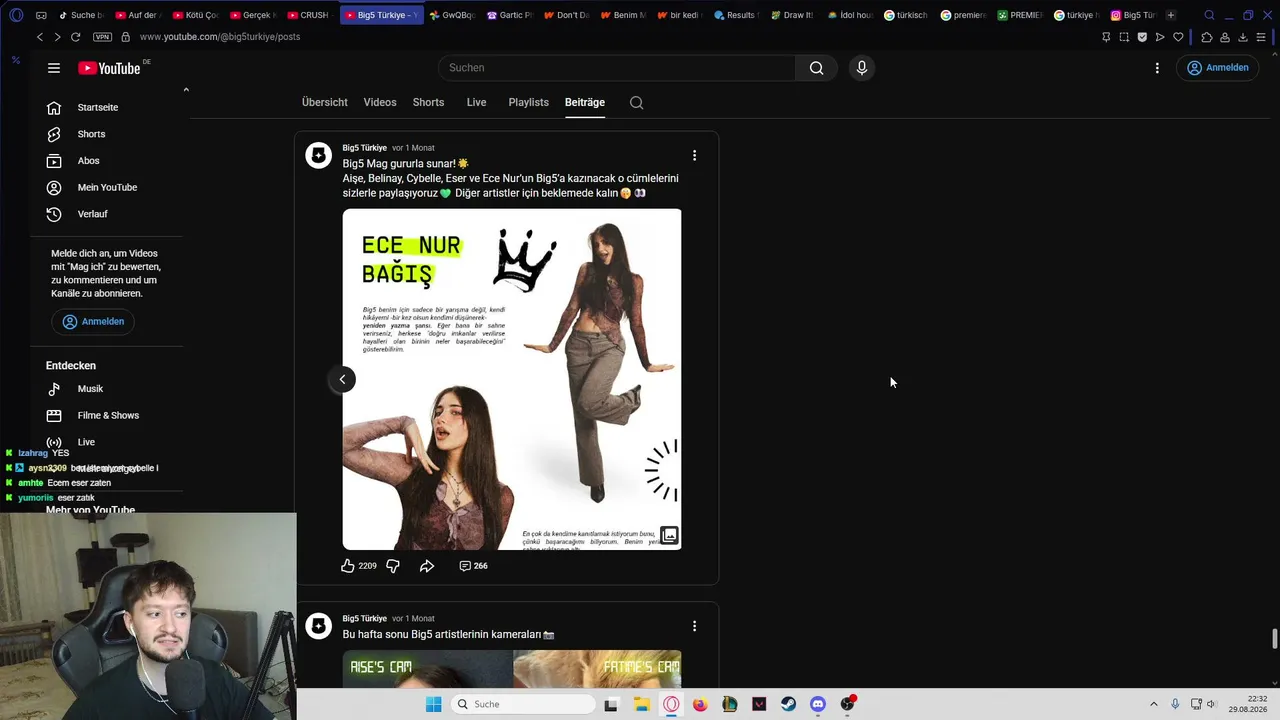Go back in browser history
This screenshot has width=1280, height=720.
[x=40, y=37]
